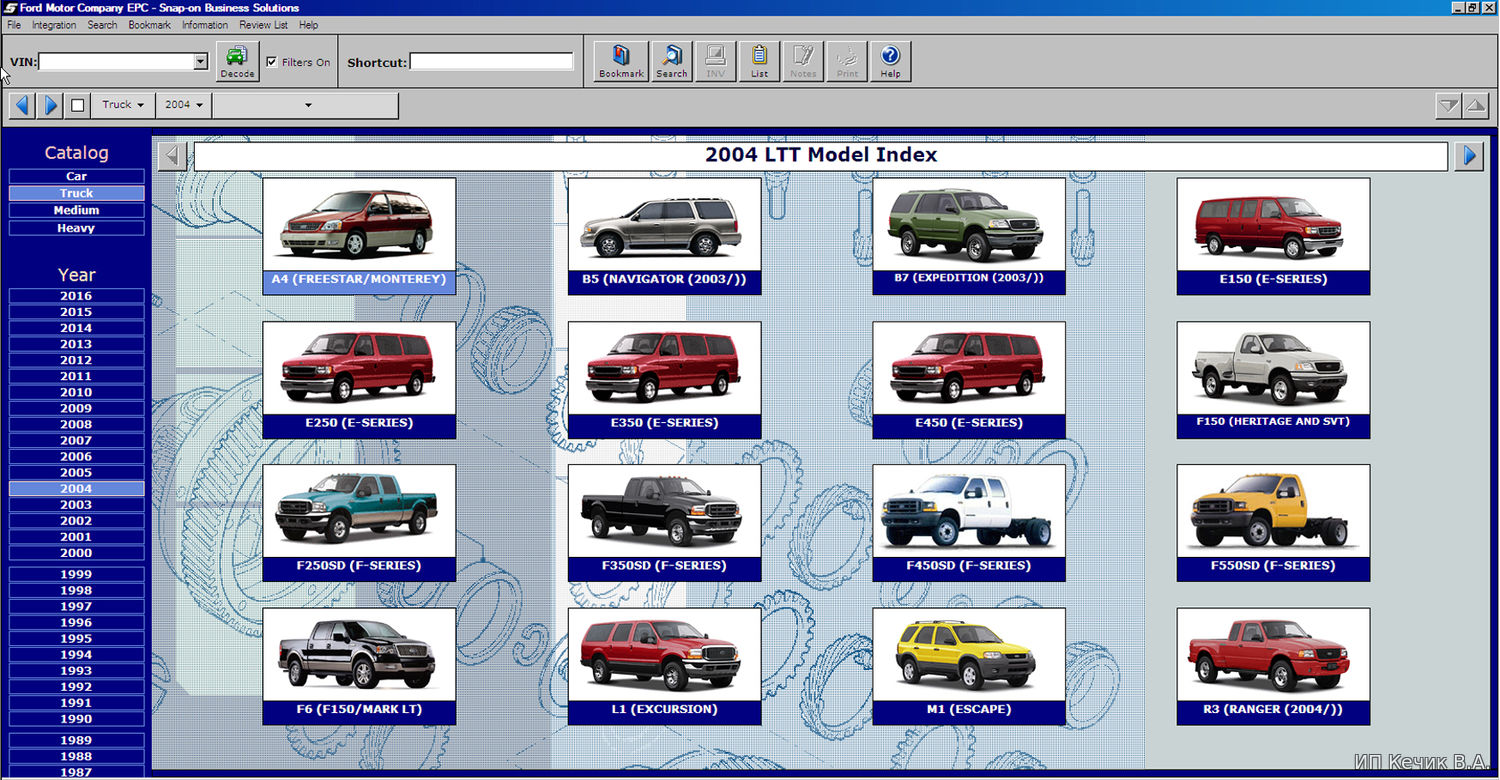Screen dimensions: 1500x780
Task: Click the VIN input field
Action: [x=116, y=62]
